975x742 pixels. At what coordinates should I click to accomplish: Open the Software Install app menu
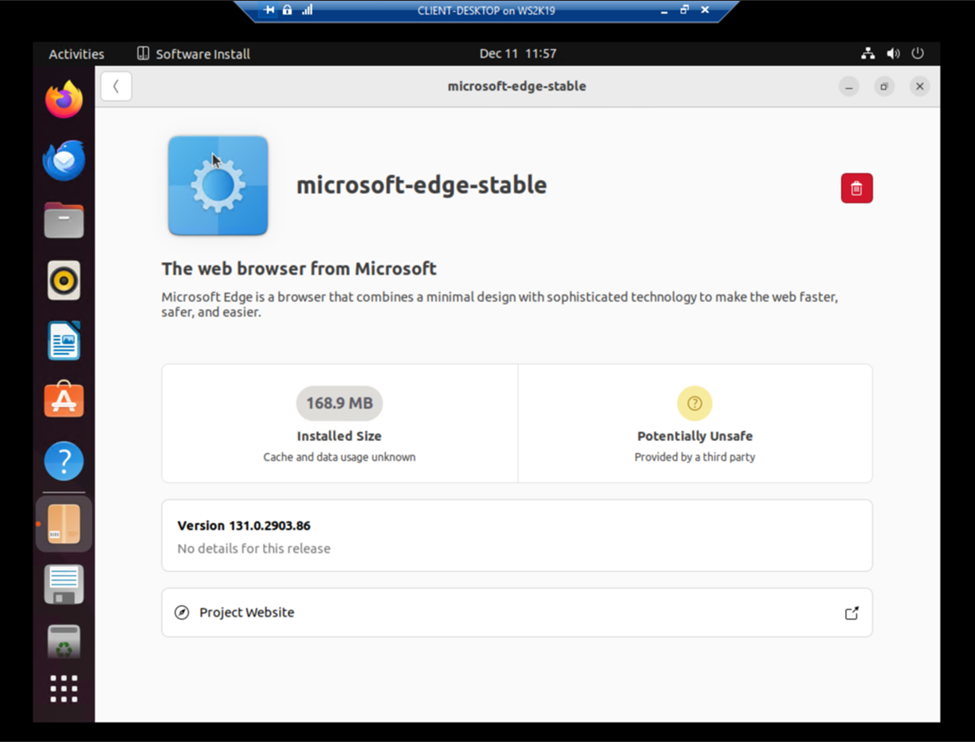pos(193,54)
